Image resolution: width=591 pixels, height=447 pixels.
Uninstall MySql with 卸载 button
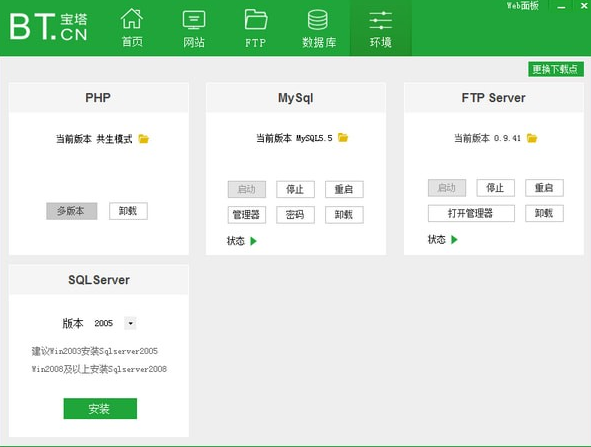click(x=344, y=215)
